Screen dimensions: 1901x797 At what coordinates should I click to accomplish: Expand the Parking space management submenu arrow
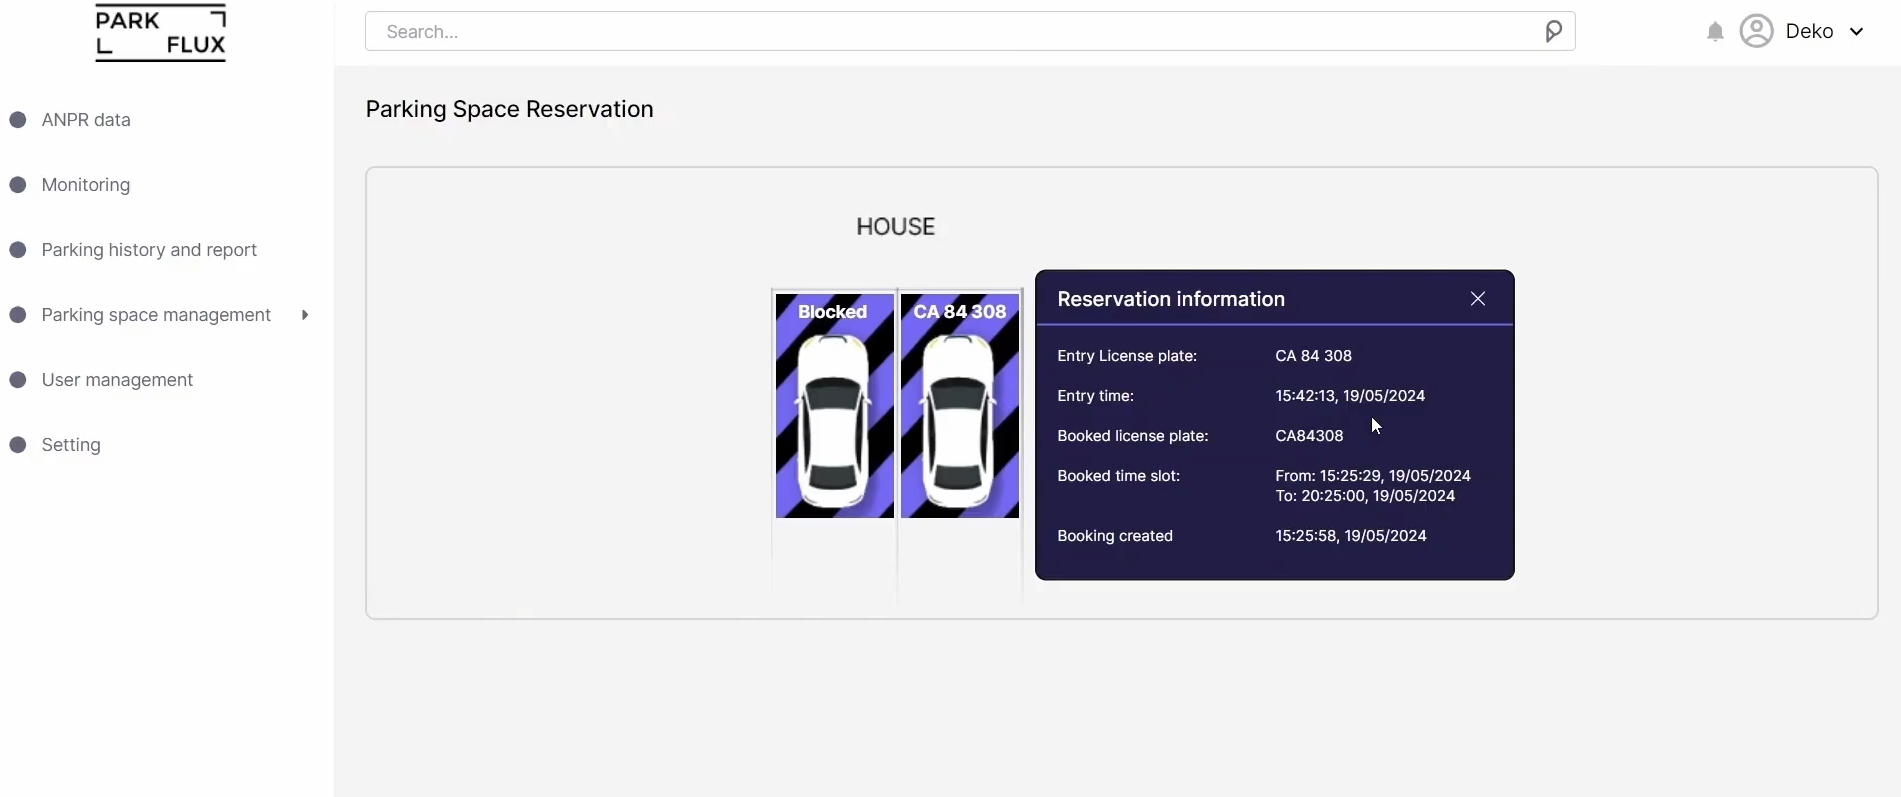(x=305, y=315)
